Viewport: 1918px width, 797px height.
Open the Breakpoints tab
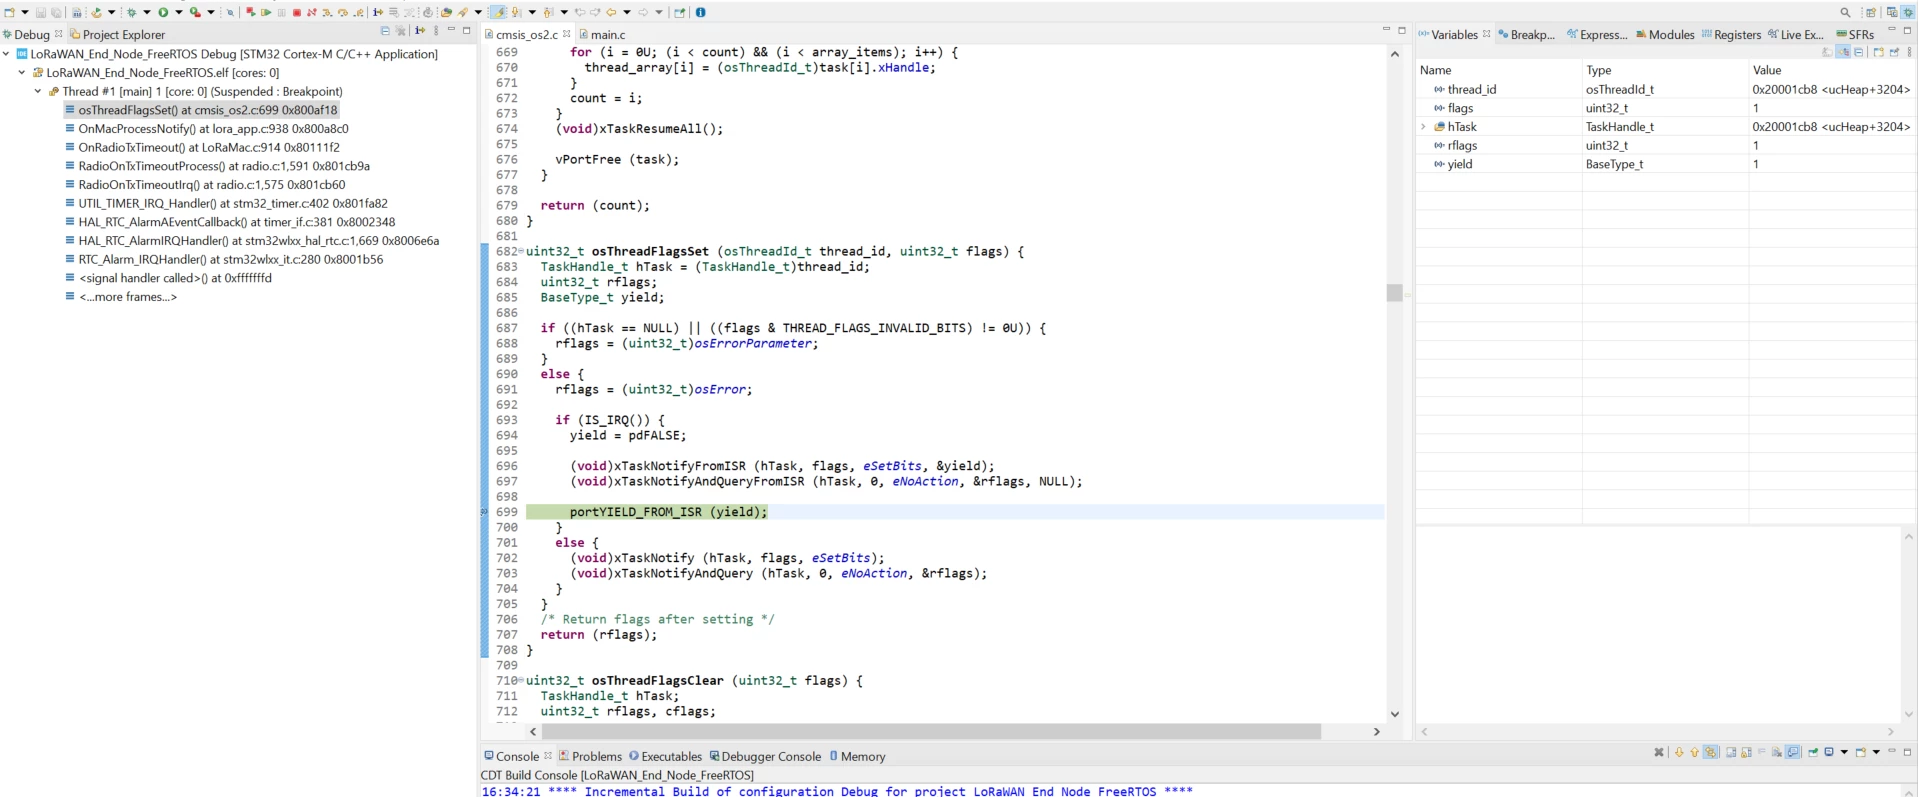(1526, 34)
